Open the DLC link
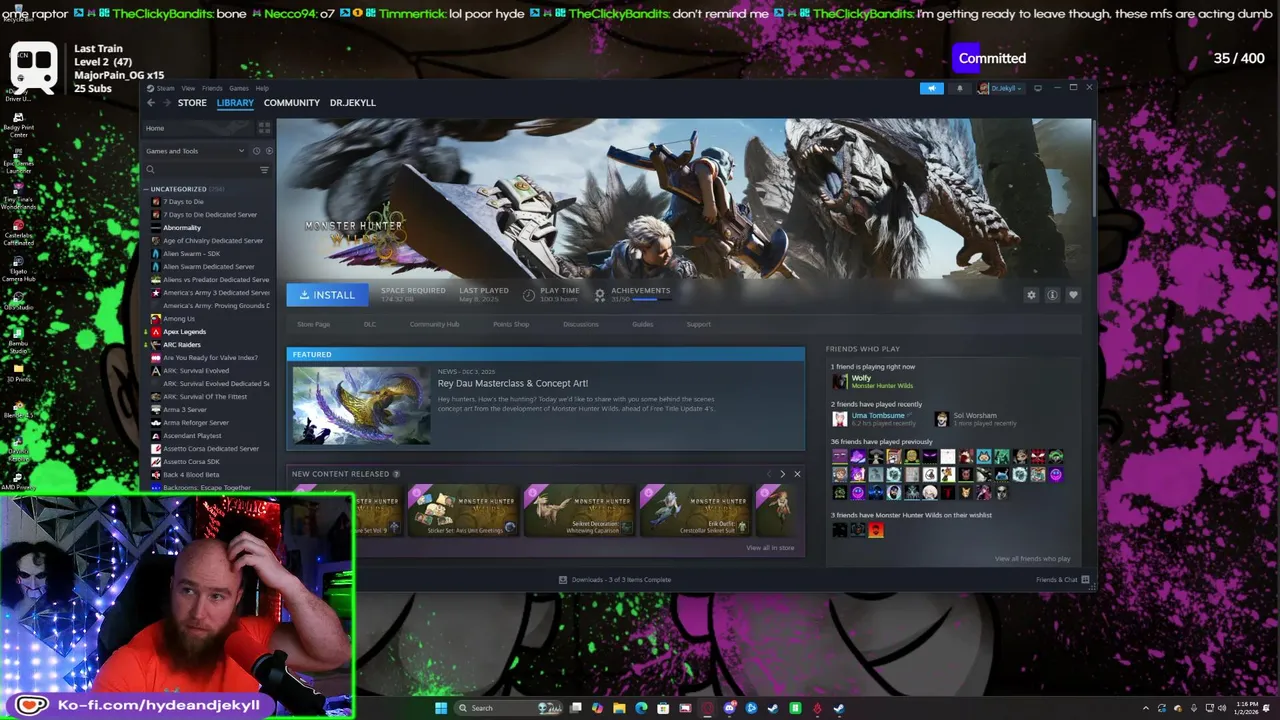 [370, 324]
